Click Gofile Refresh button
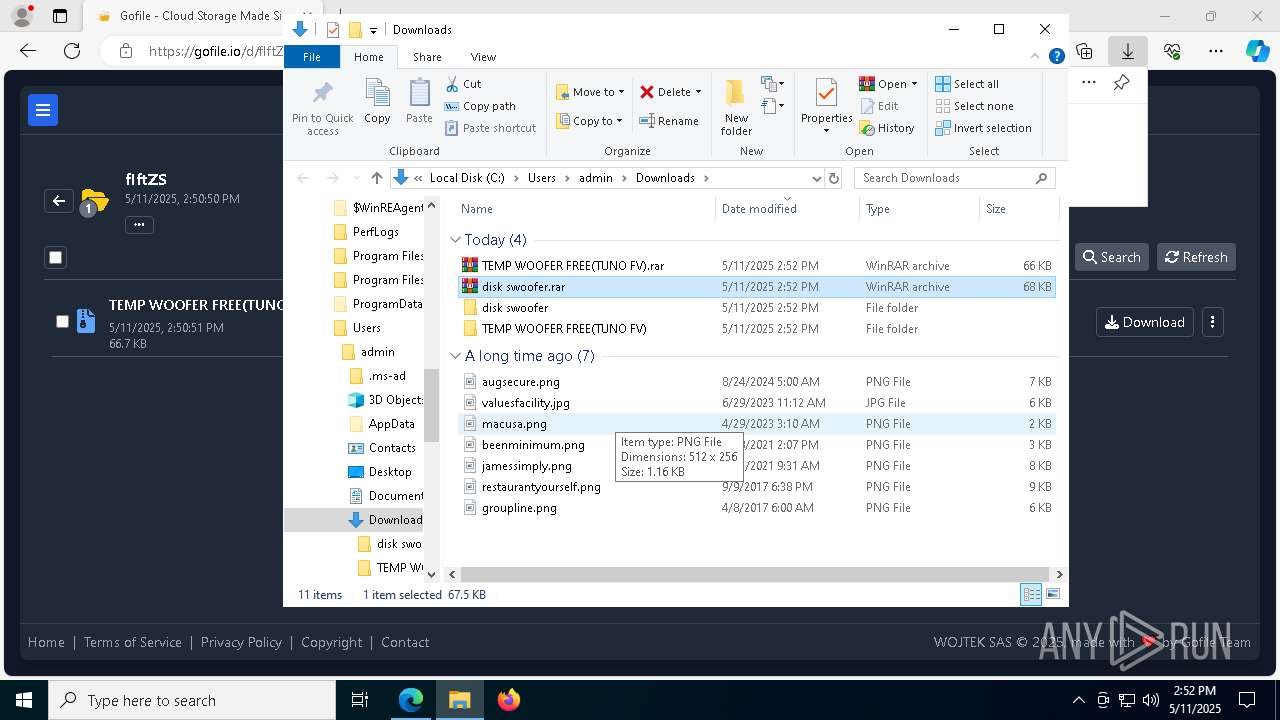Screen dimensions: 1280x720 pos(1196,257)
